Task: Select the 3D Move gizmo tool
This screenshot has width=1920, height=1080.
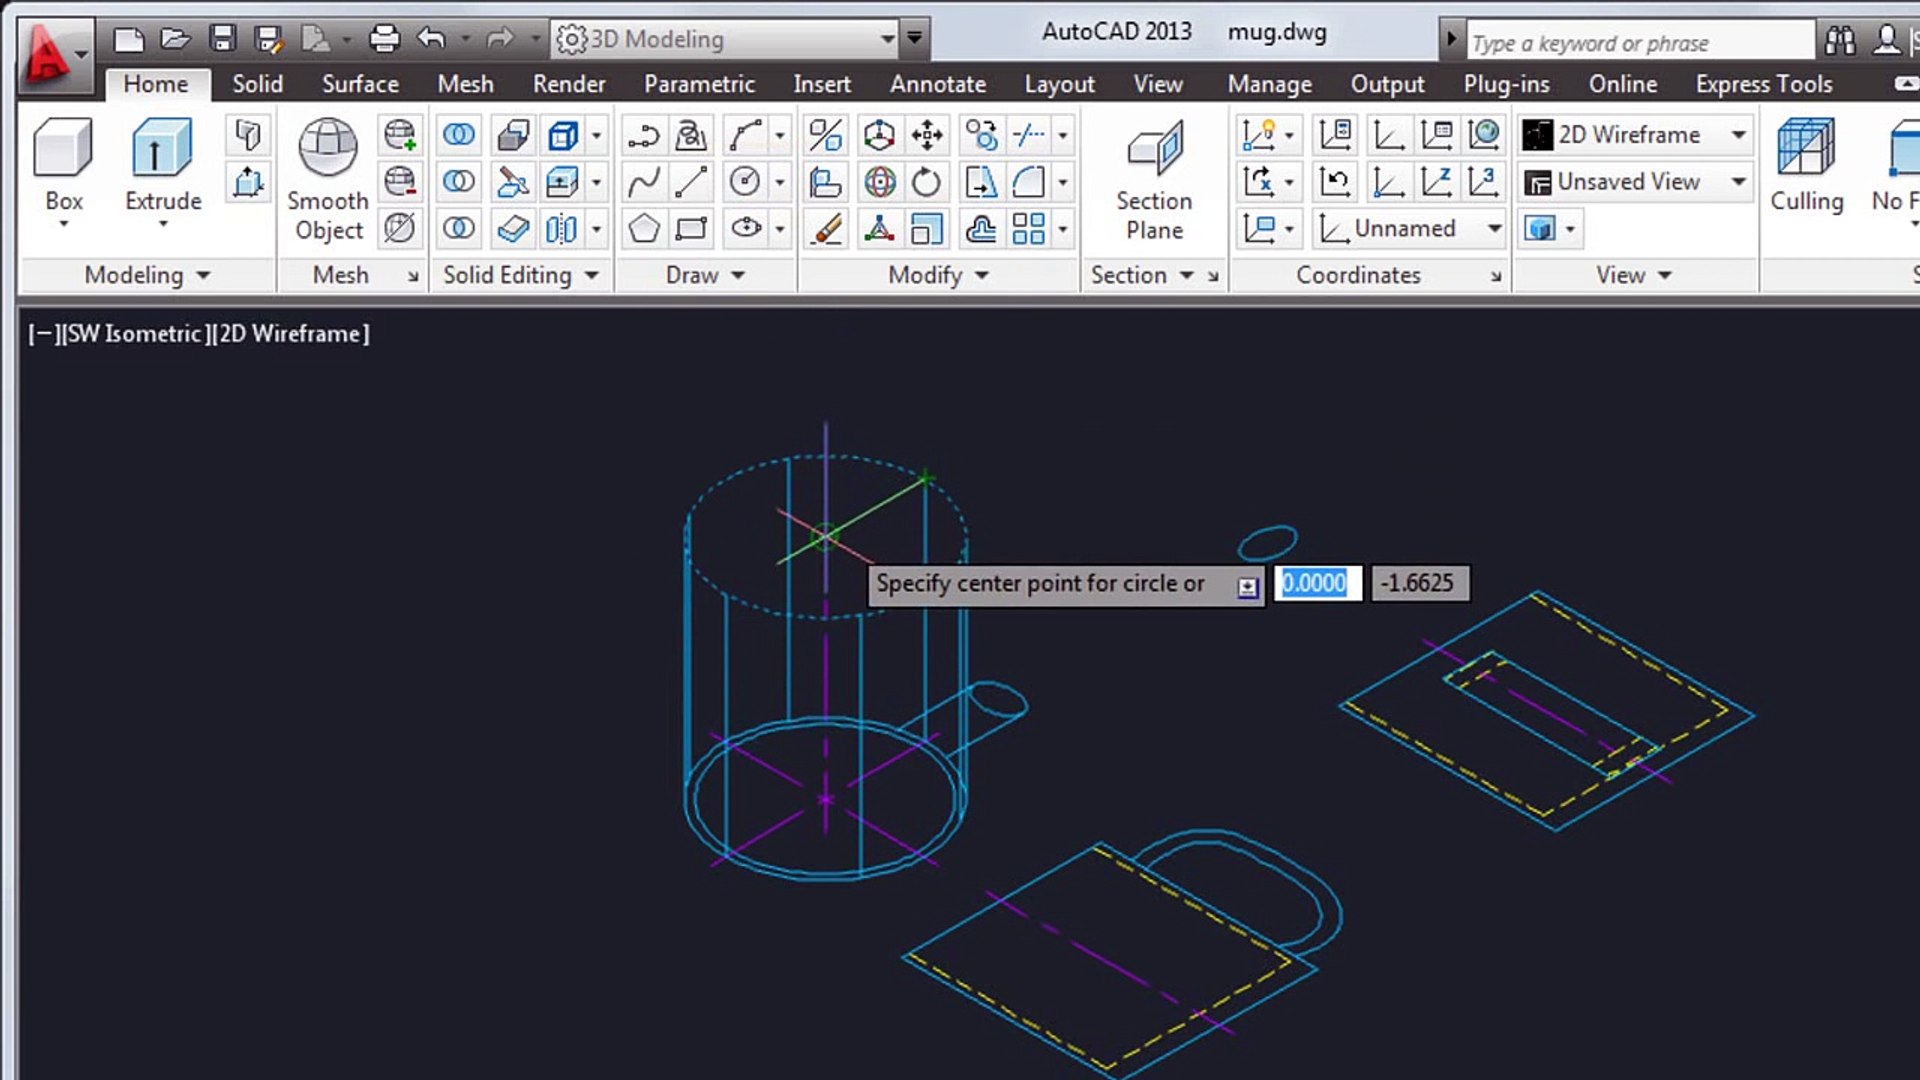Action: pyautogui.click(x=879, y=135)
